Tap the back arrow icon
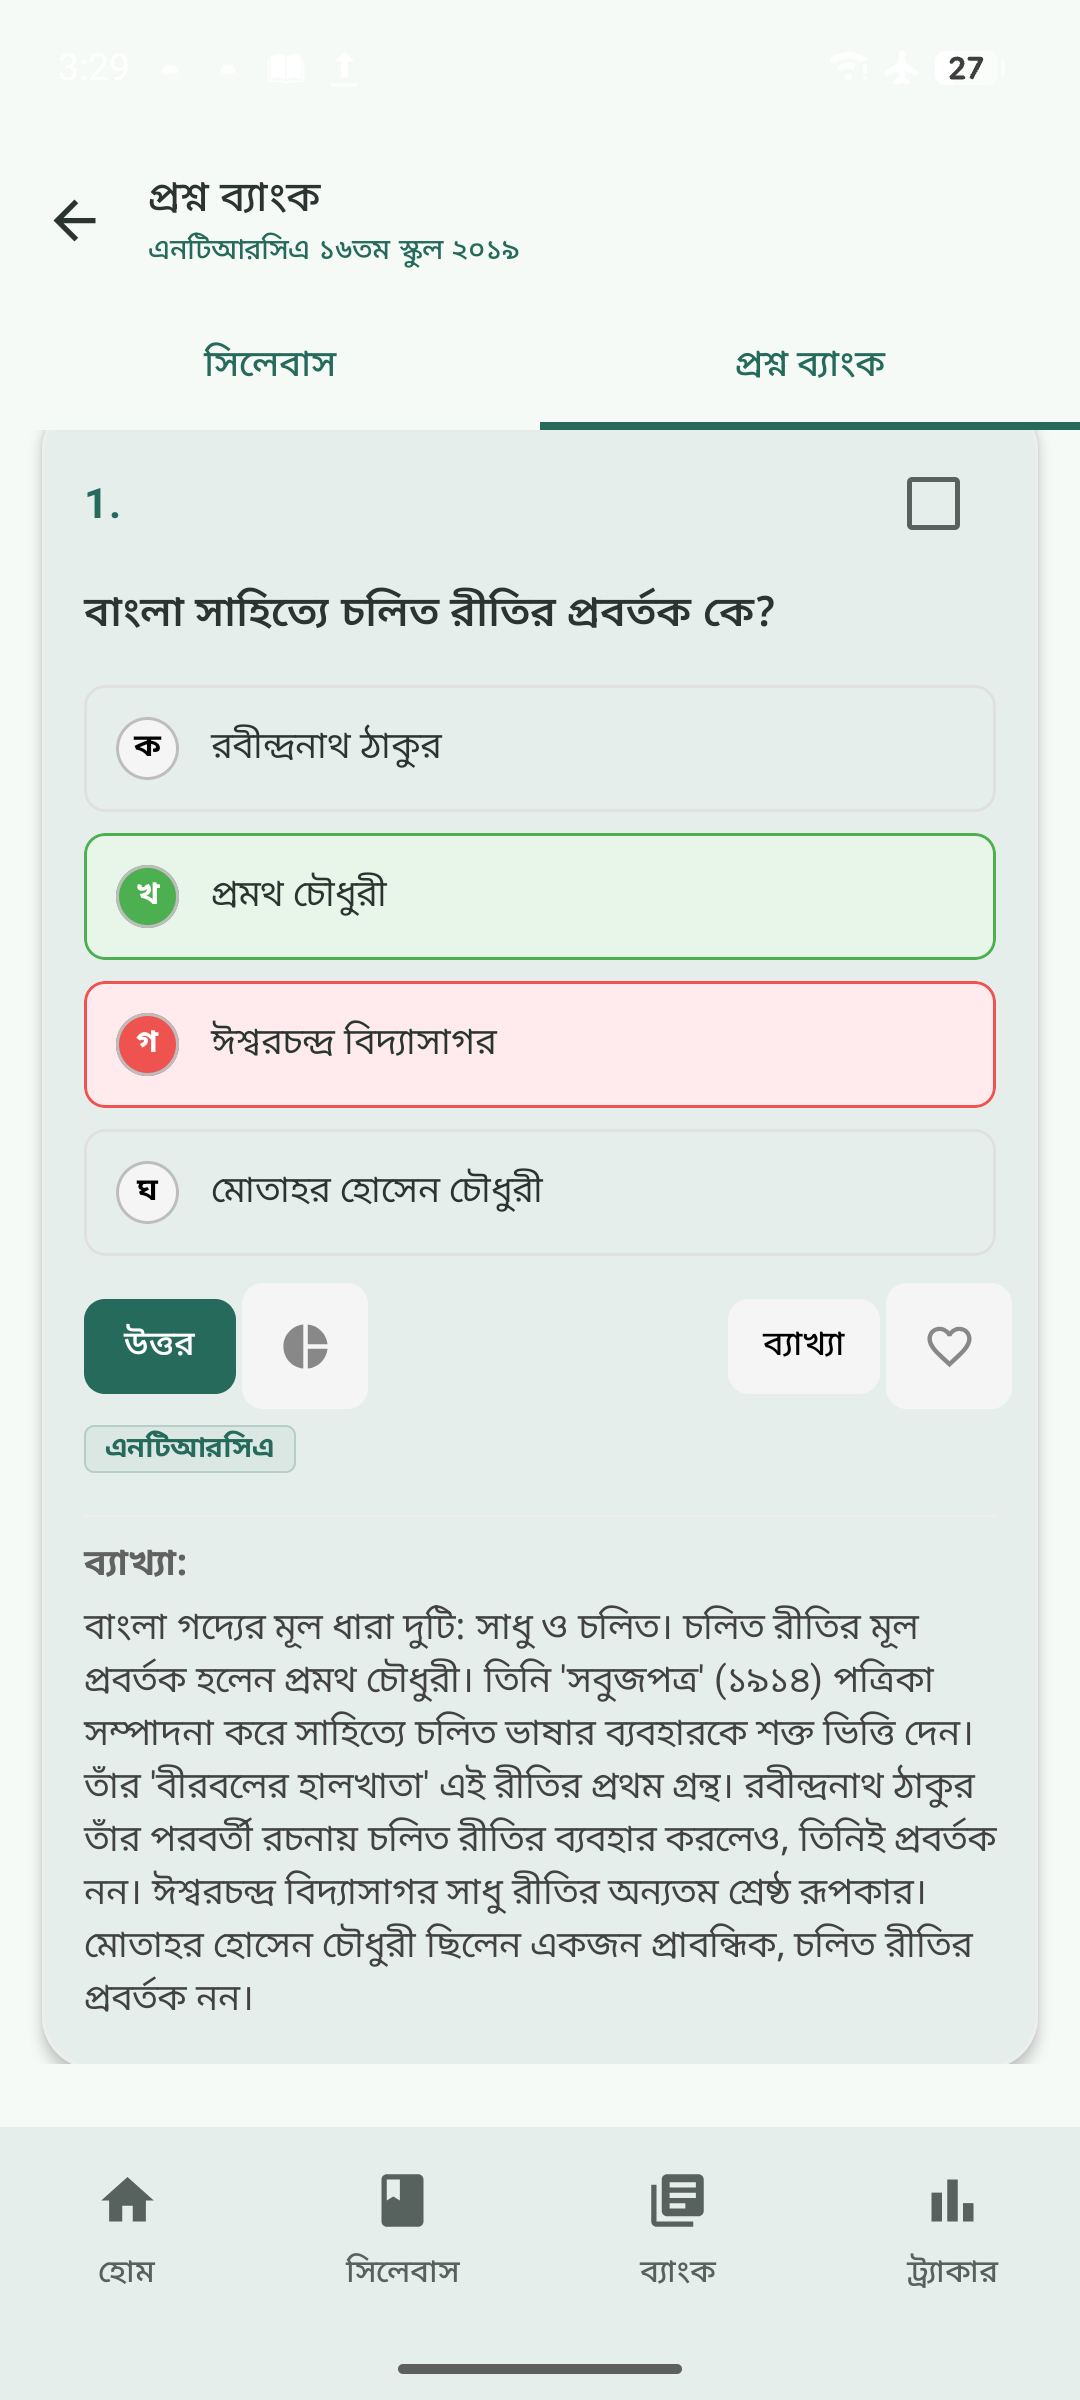Image resolution: width=1080 pixels, height=2400 pixels. (x=75, y=221)
